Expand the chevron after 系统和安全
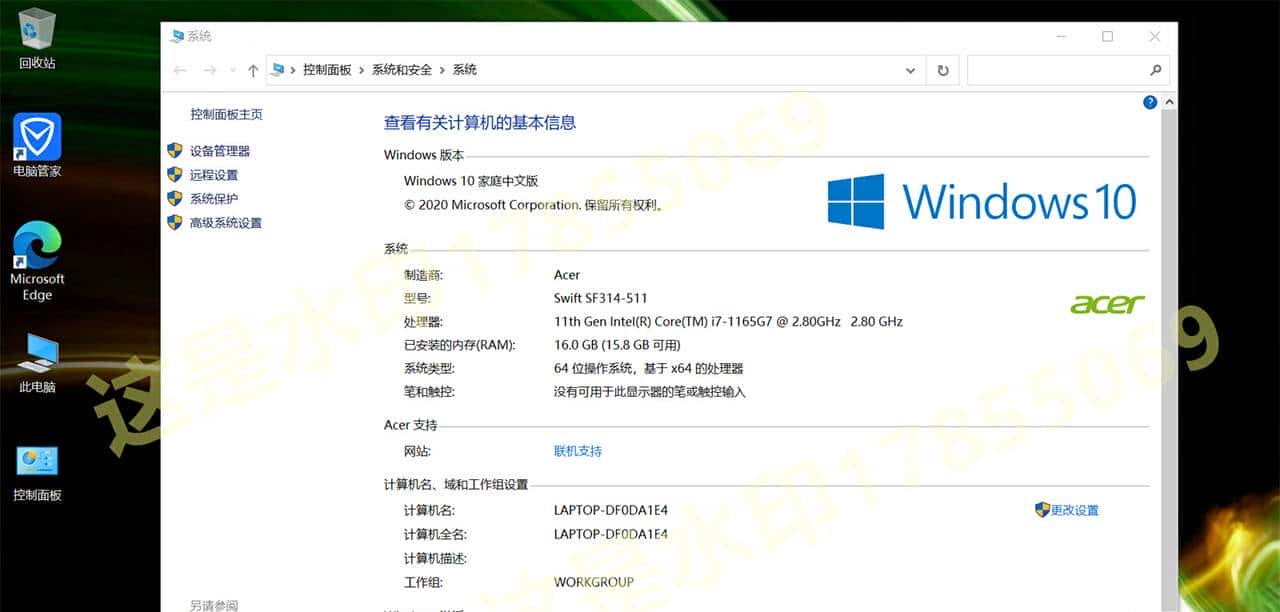 pyautogui.click(x=440, y=70)
